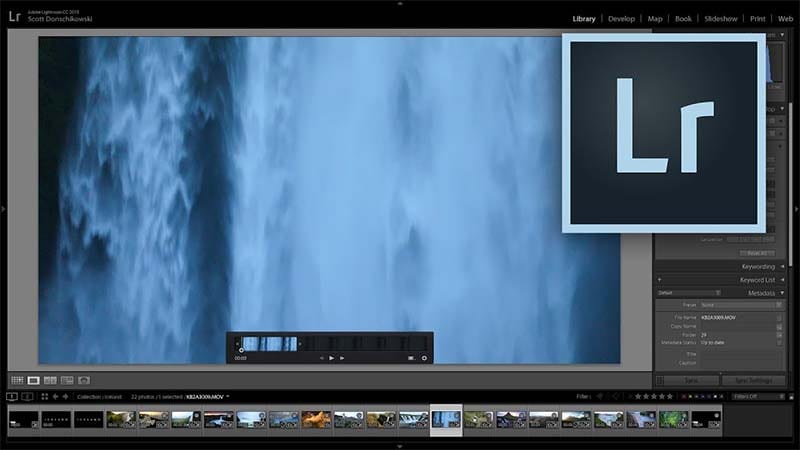Open the Web module

785,19
